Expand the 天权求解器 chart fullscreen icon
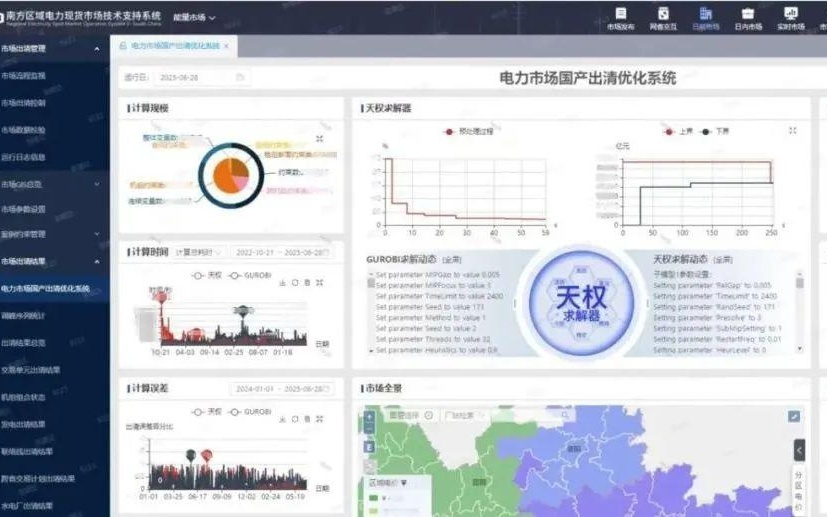Viewport: 827px width, 517px height. click(793, 130)
